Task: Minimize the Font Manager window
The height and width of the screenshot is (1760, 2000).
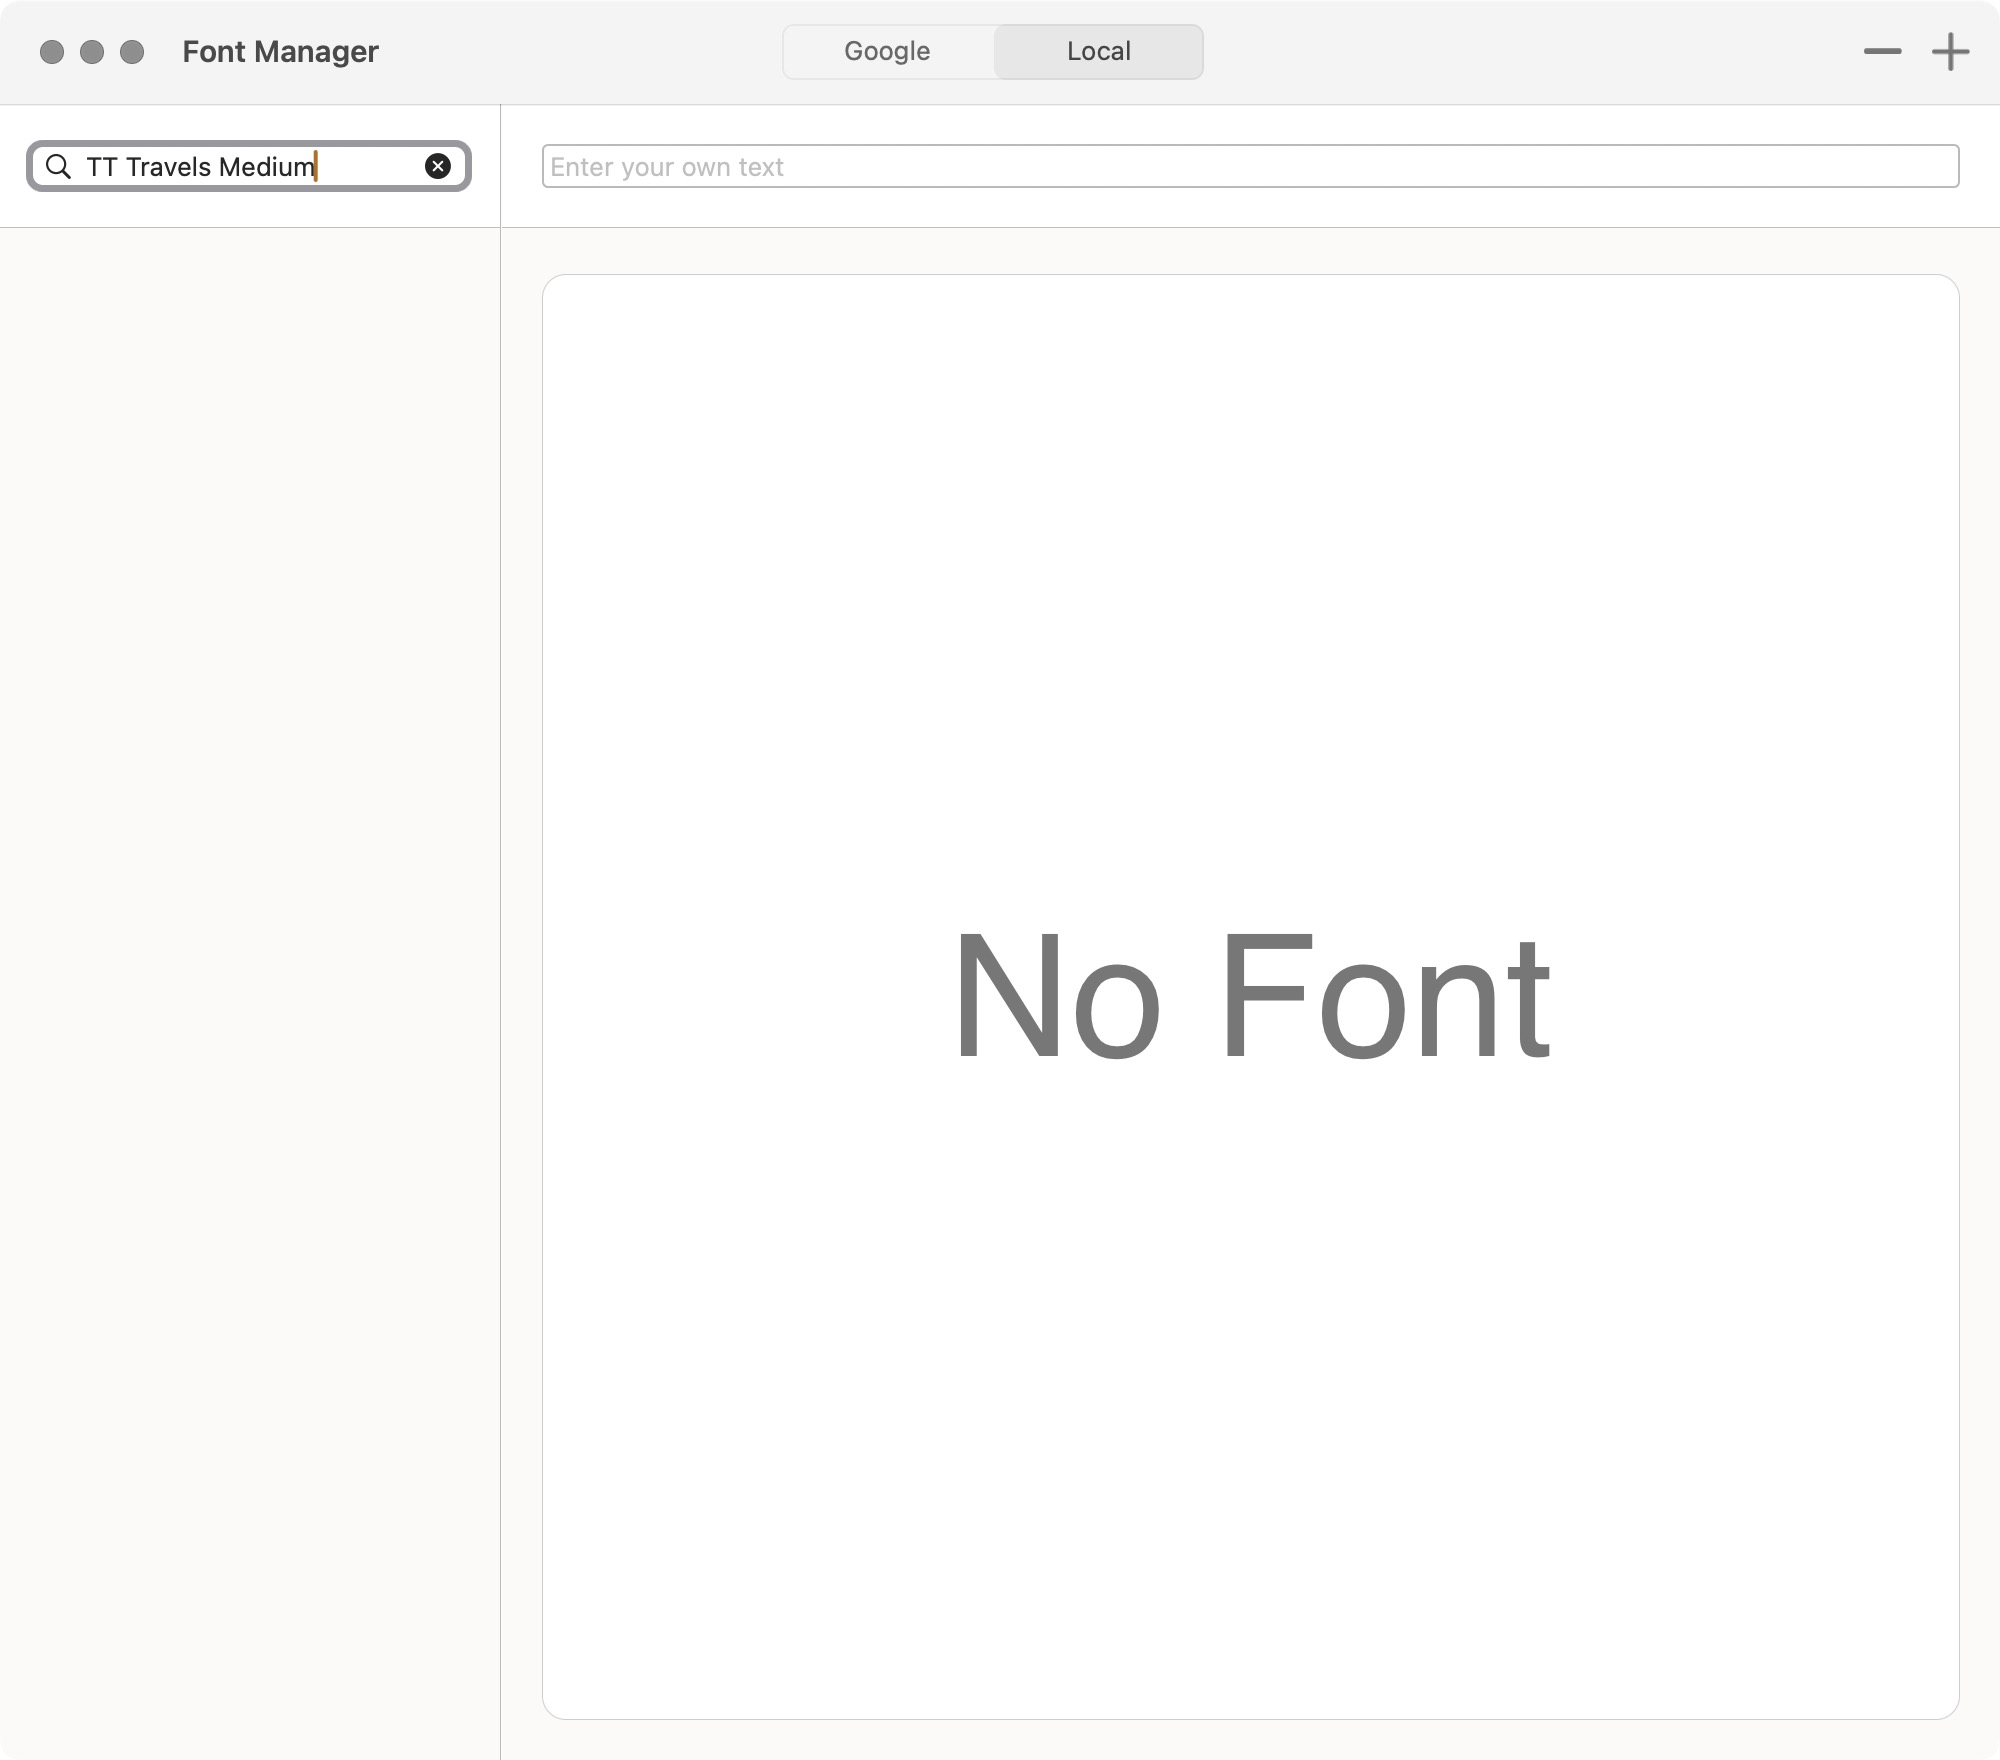Action: (x=92, y=51)
